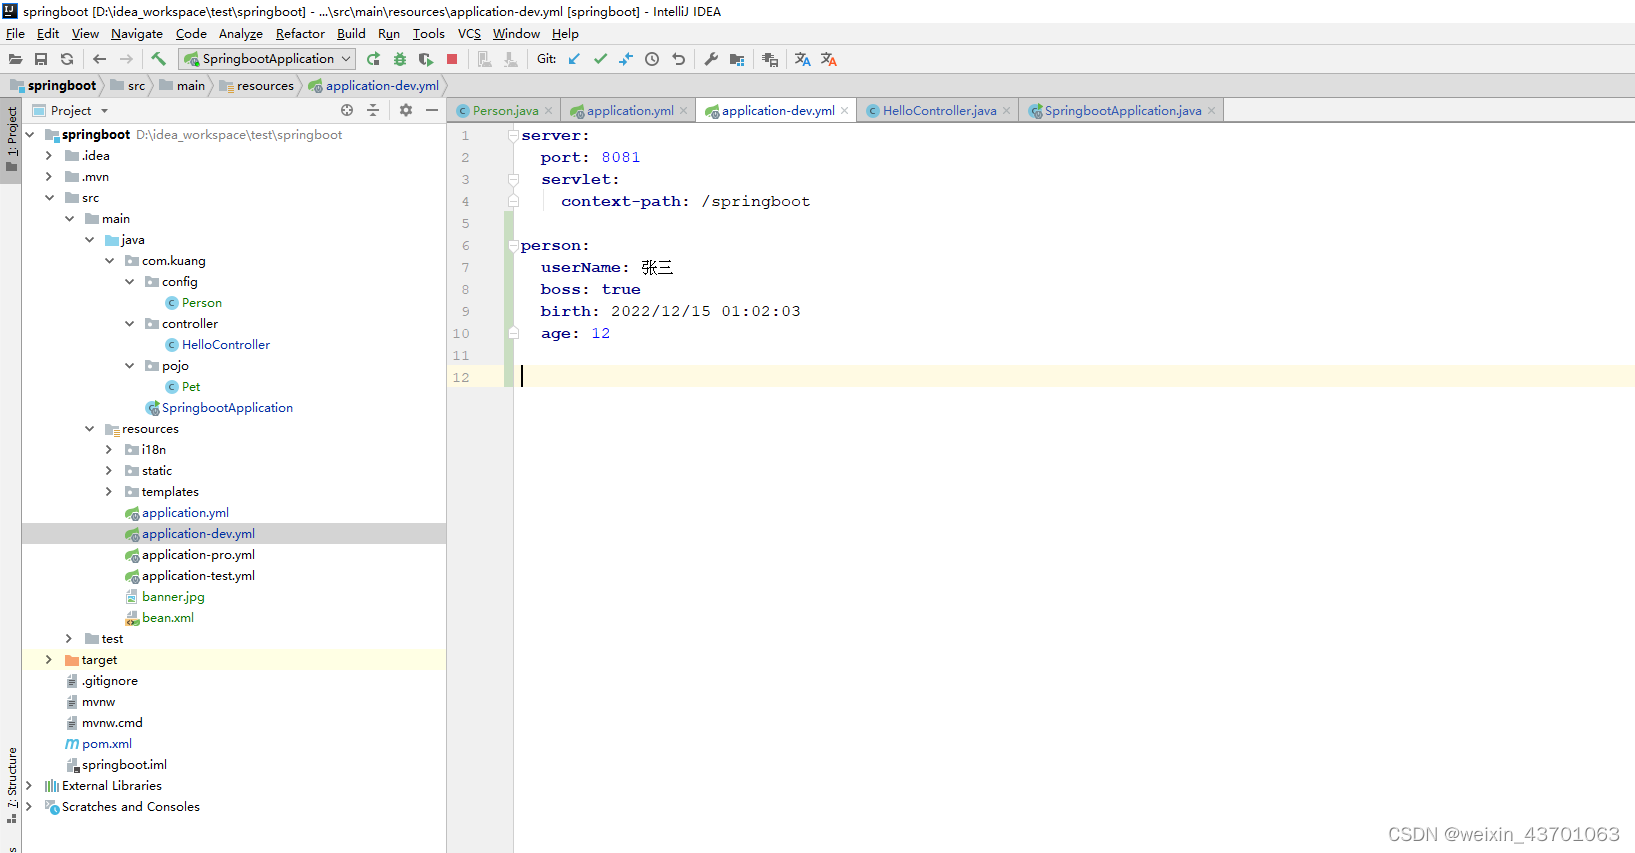The width and height of the screenshot is (1635, 853).
Task: Navigate forward with the right arrow
Action: [x=126, y=59]
